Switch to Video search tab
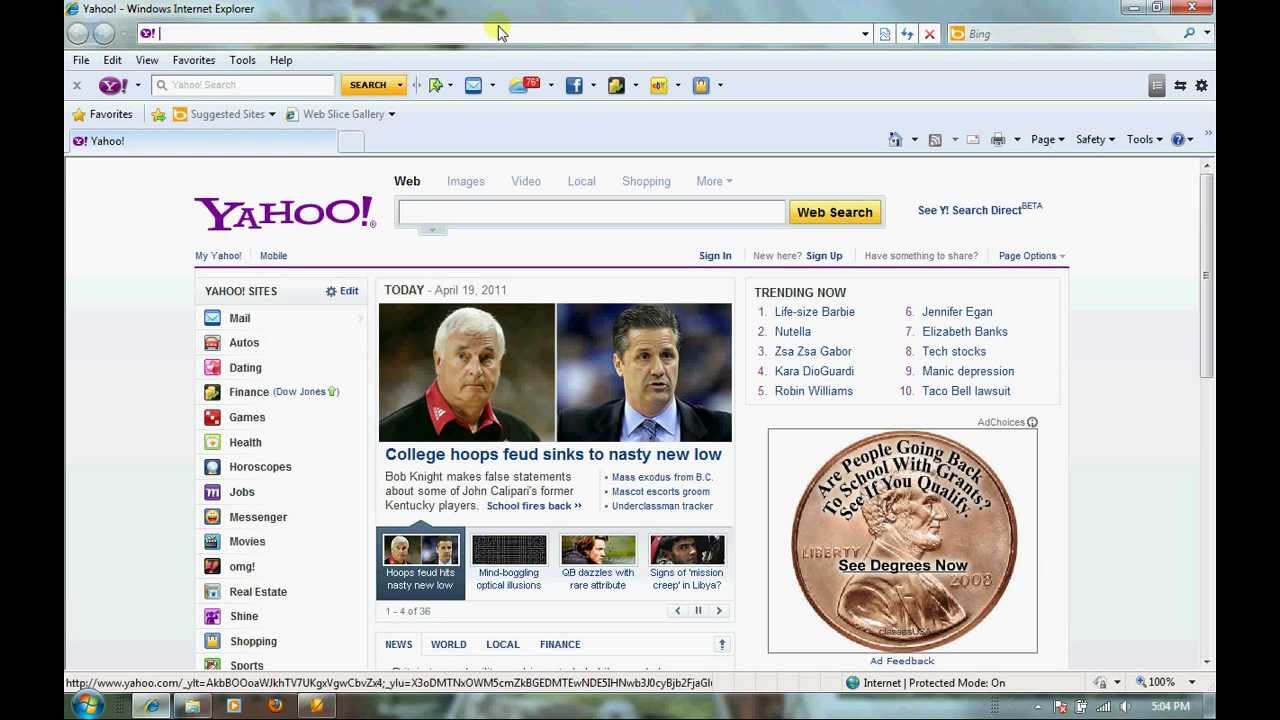Image resolution: width=1280 pixels, height=720 pixels. 526,181
